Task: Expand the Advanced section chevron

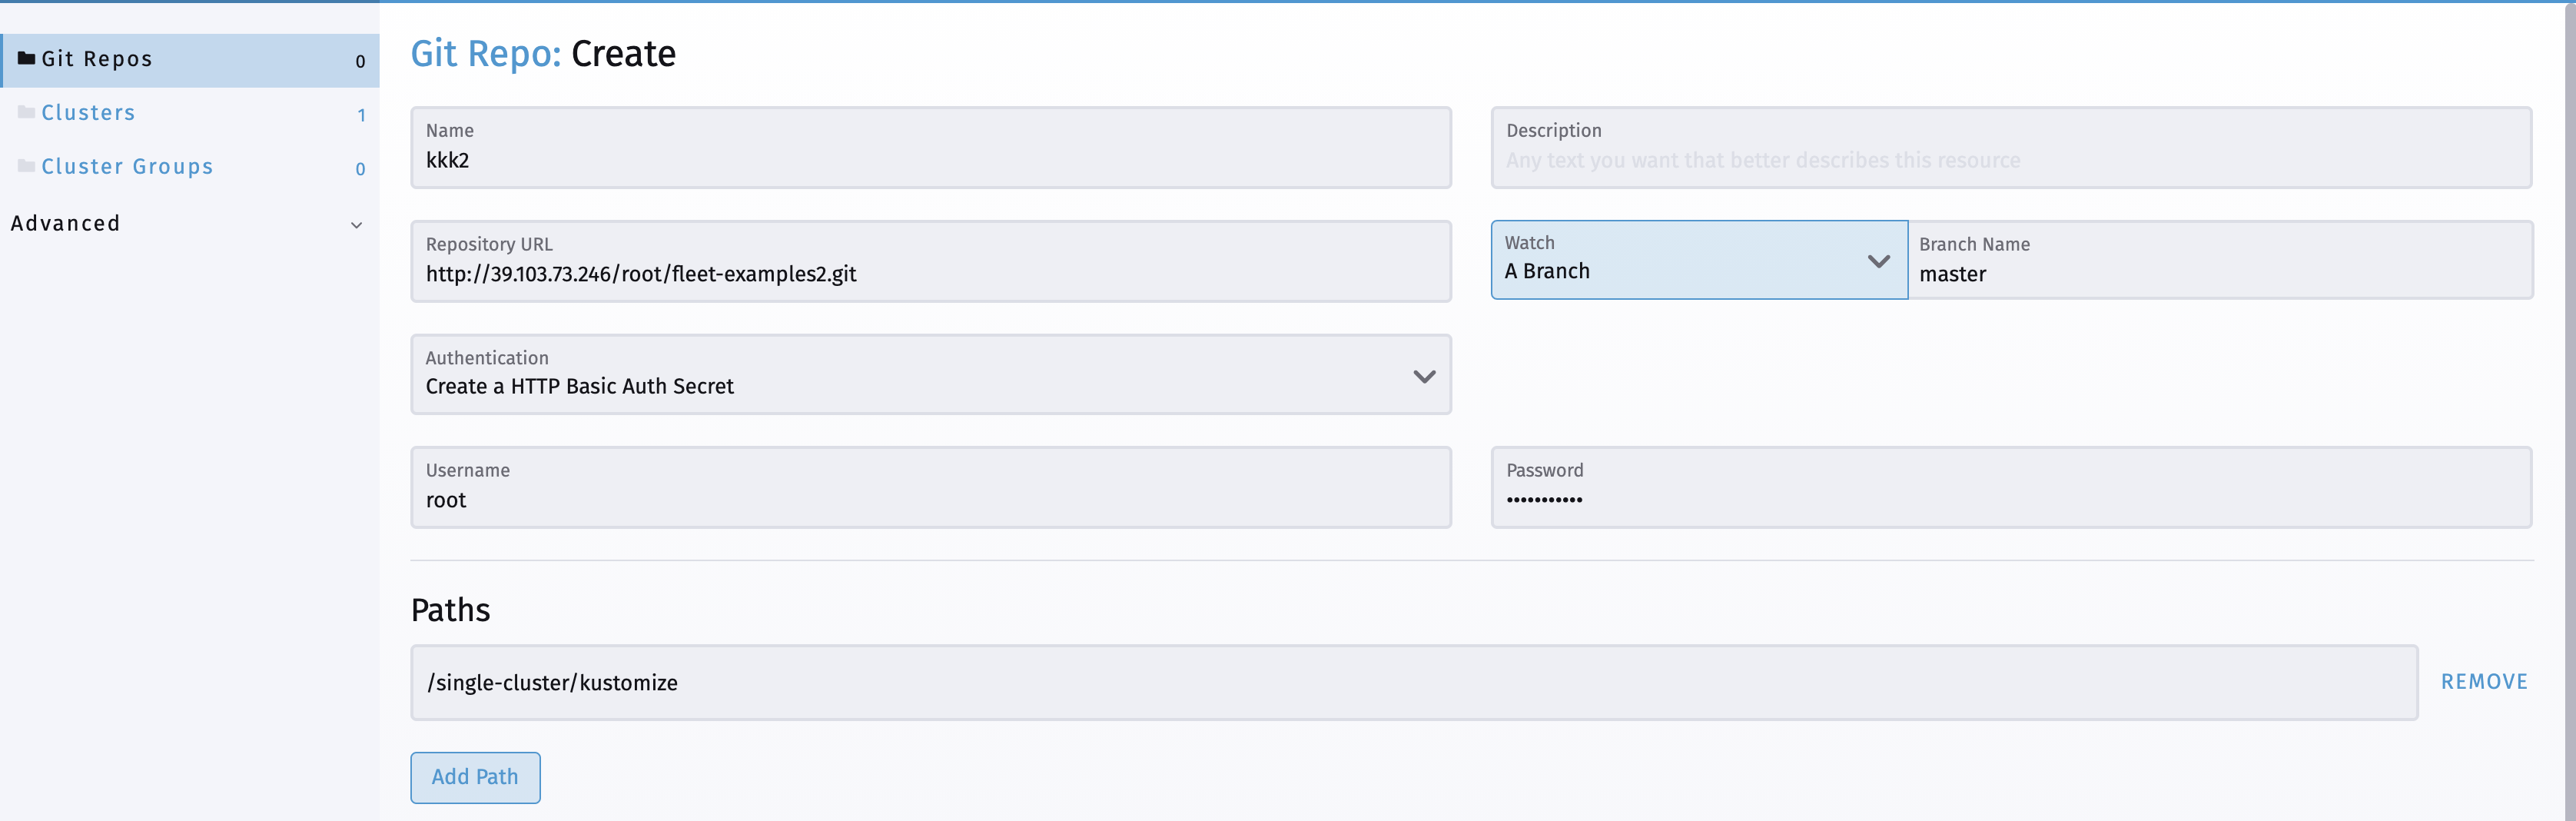Action: click(356, 225)
